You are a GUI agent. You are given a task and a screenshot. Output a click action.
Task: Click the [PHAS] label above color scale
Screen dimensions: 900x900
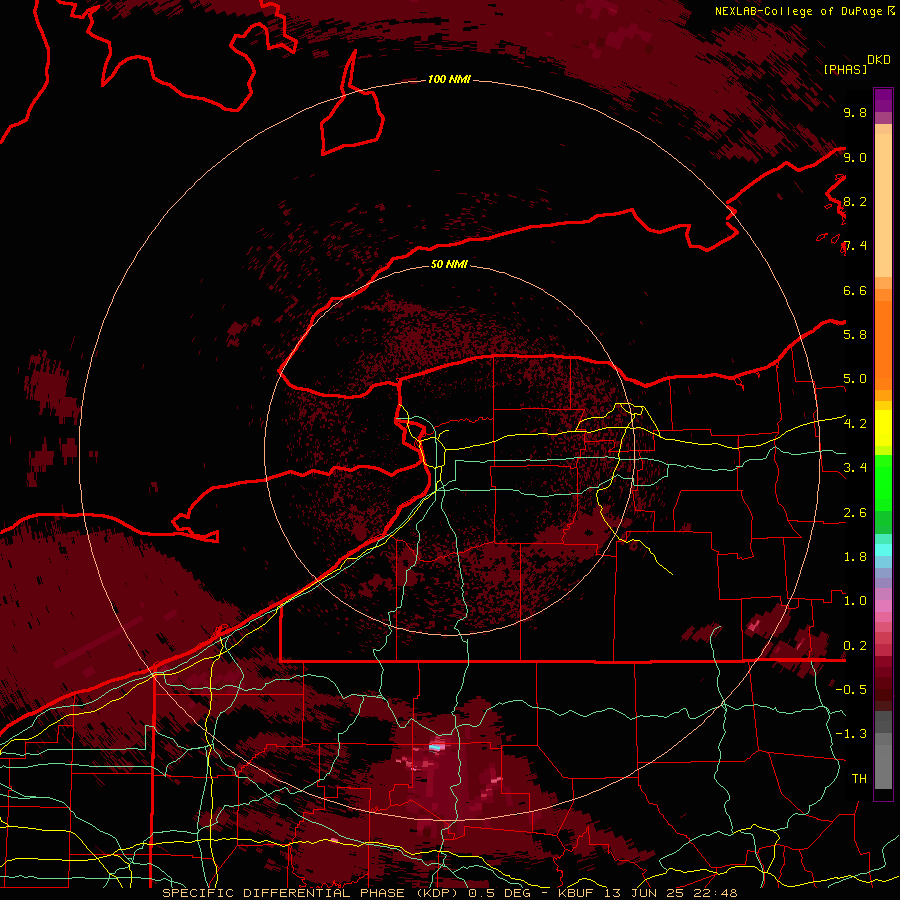pos(845,69)
